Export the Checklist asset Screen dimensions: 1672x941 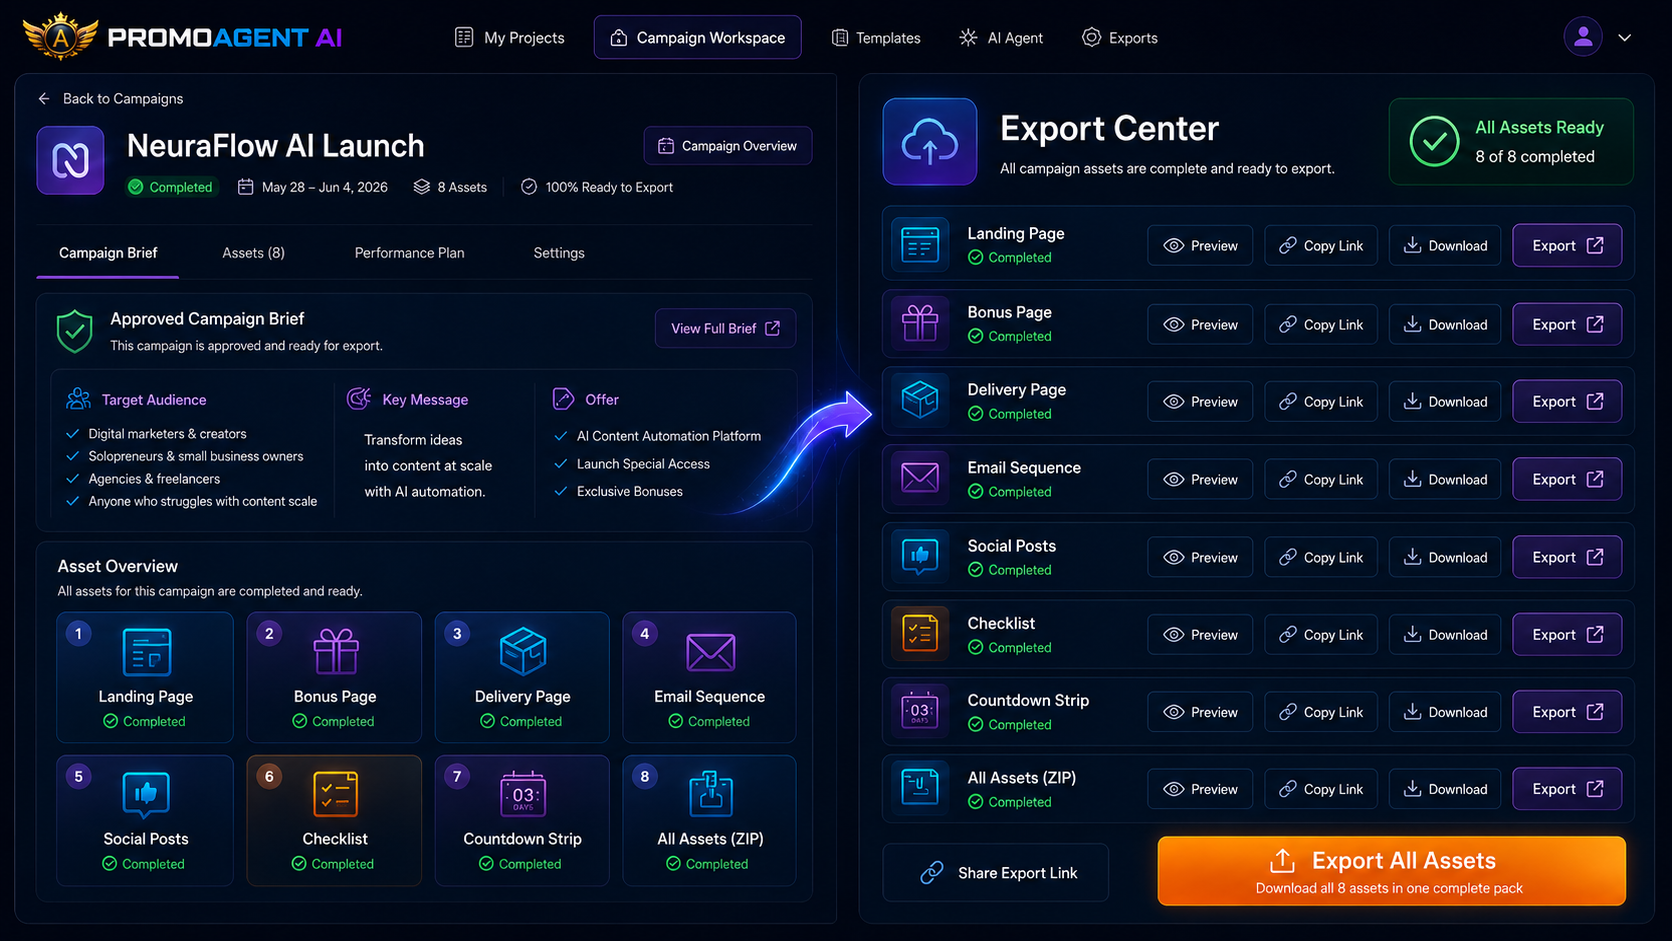coord(1567,634)
